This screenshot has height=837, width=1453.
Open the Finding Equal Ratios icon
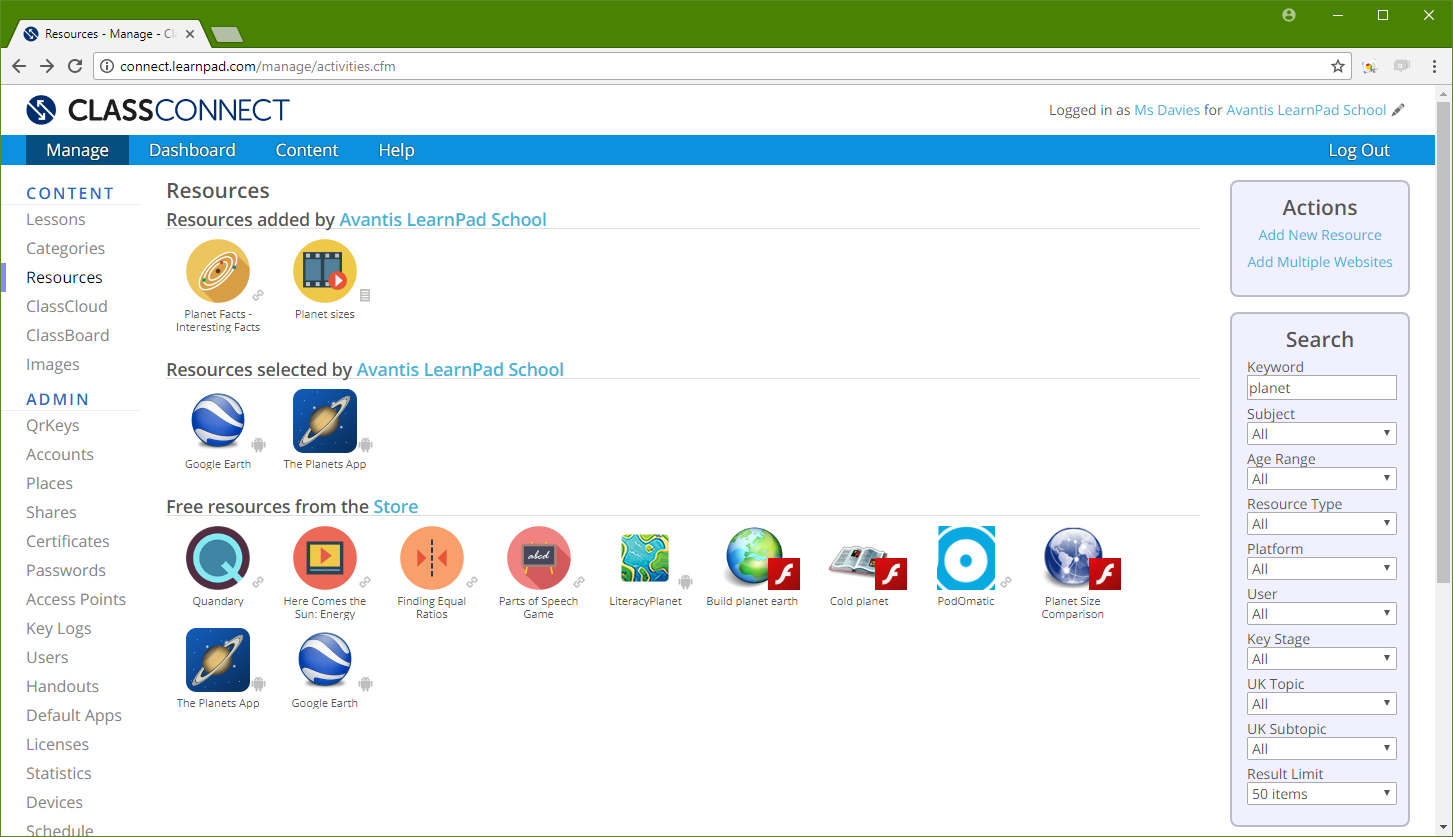point(431,558)
